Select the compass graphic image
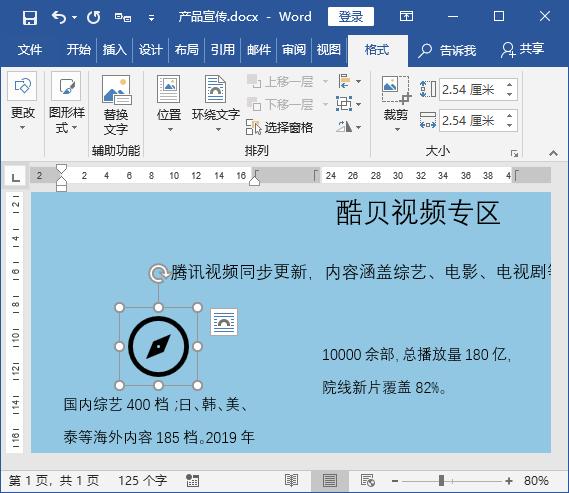The width and height of the screenshot is (569, 493). (x=159, y=346)
